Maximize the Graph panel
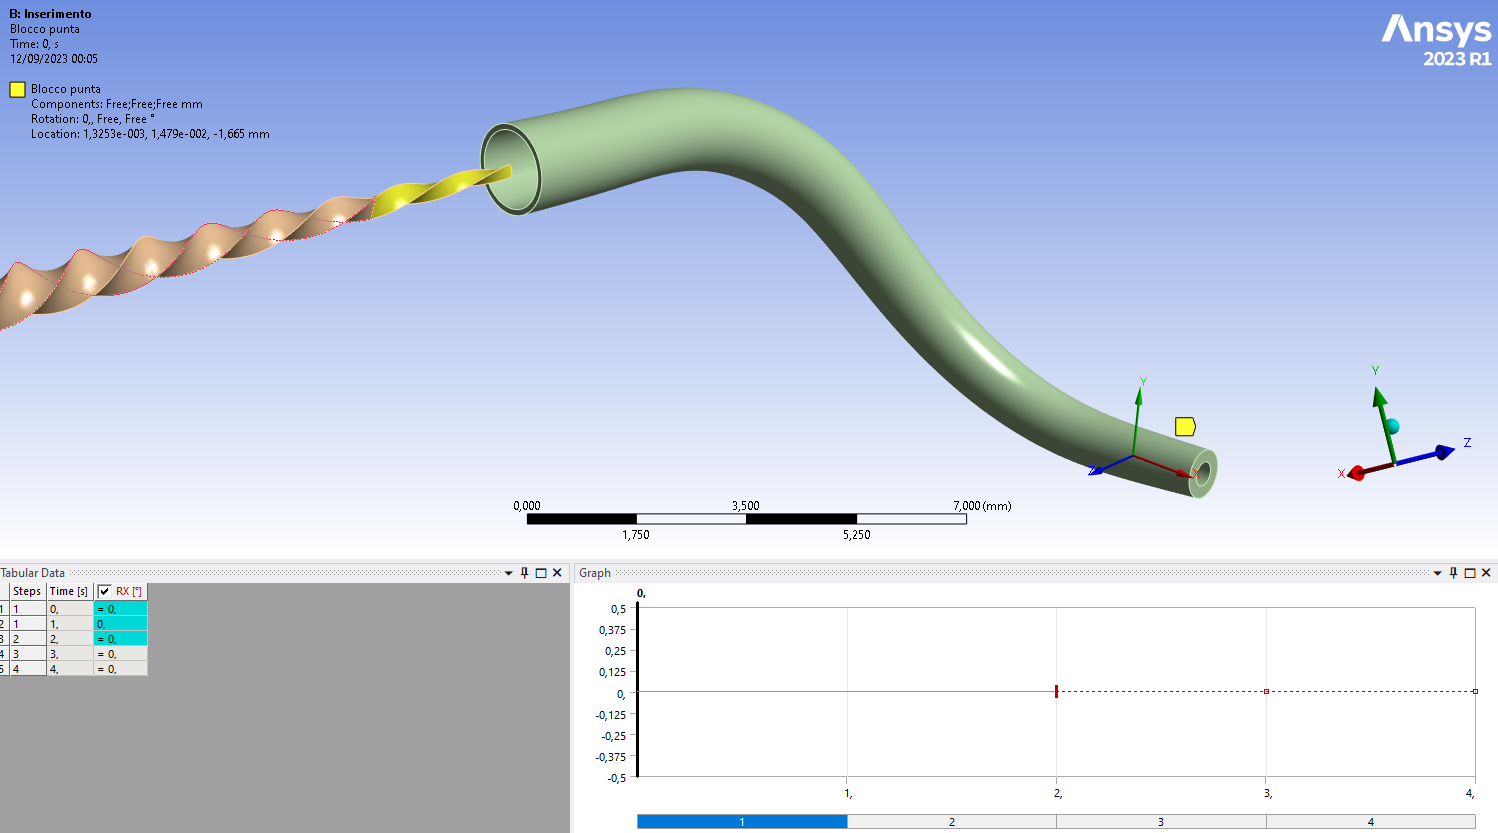Image resolution: width=1498 pixels, height=833 pixels. 1470,573
